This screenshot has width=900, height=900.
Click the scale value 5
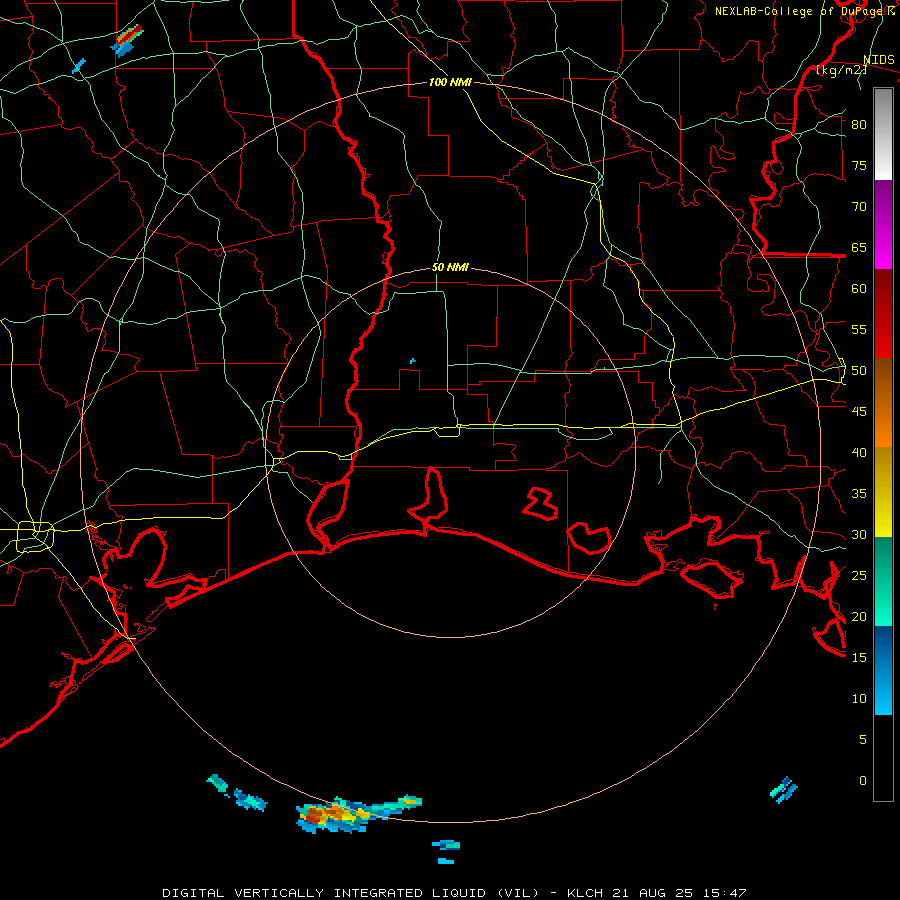862,740
